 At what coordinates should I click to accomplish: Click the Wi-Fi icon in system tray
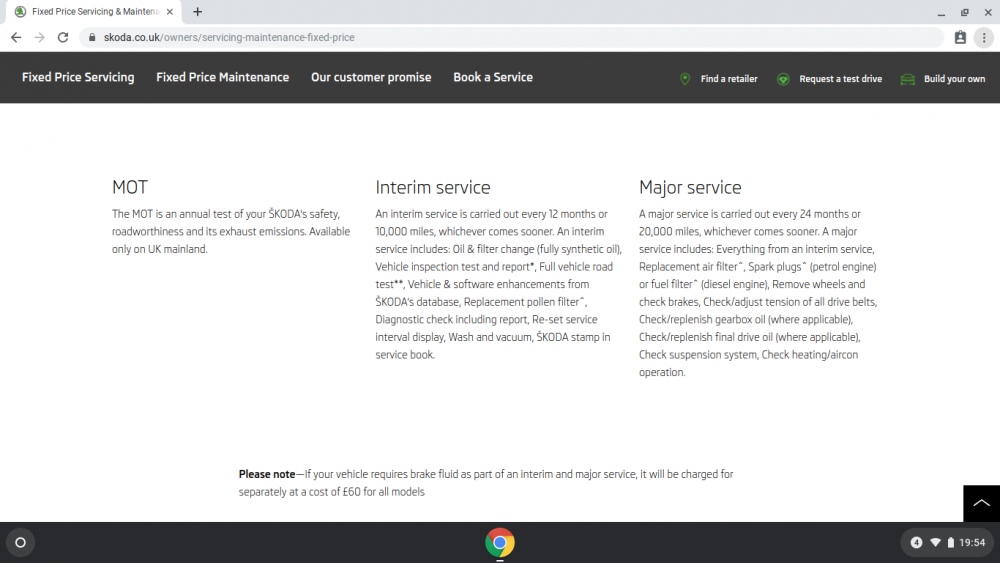pyautogui.click(x=935, y=543)
